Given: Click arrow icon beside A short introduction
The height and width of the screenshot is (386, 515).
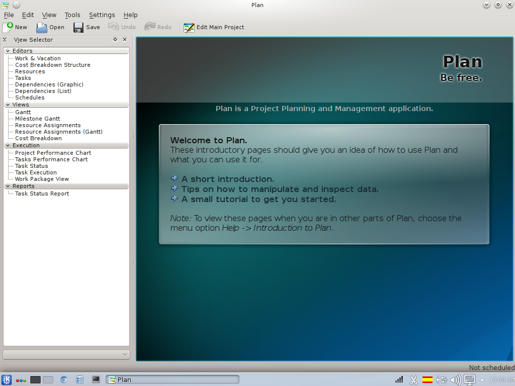Looking at the screenshot, I should (x=174, y=178).
